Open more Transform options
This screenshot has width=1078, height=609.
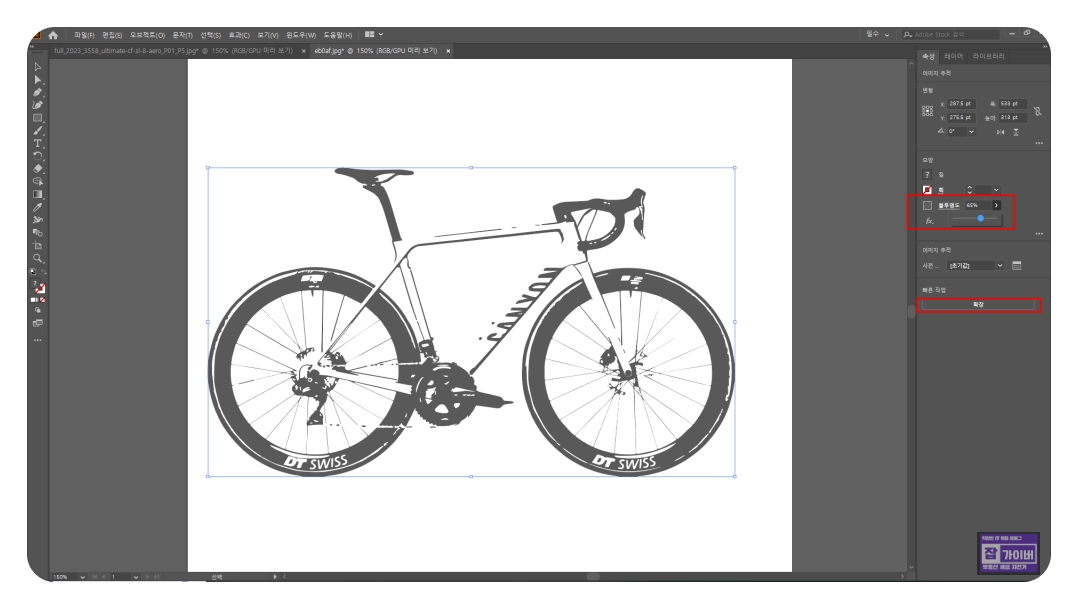tap(1039, 143)
